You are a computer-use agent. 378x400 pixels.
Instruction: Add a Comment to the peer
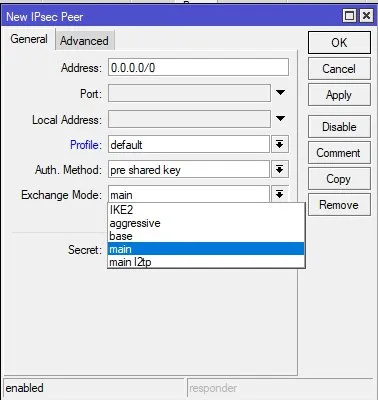click(x=339, y=153)
